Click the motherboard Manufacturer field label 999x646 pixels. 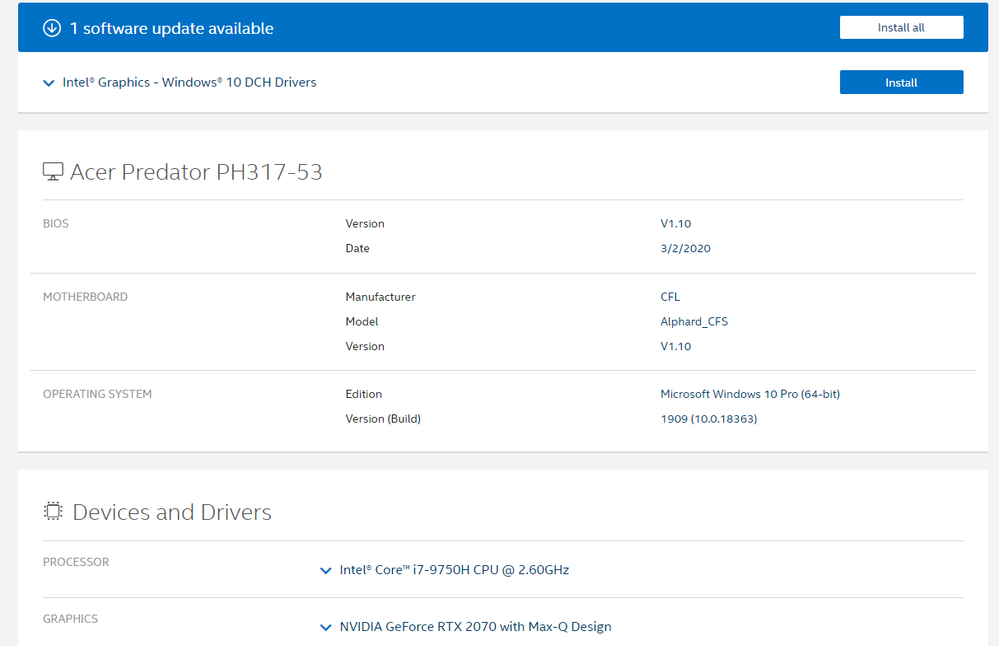(x=380, y=297)
